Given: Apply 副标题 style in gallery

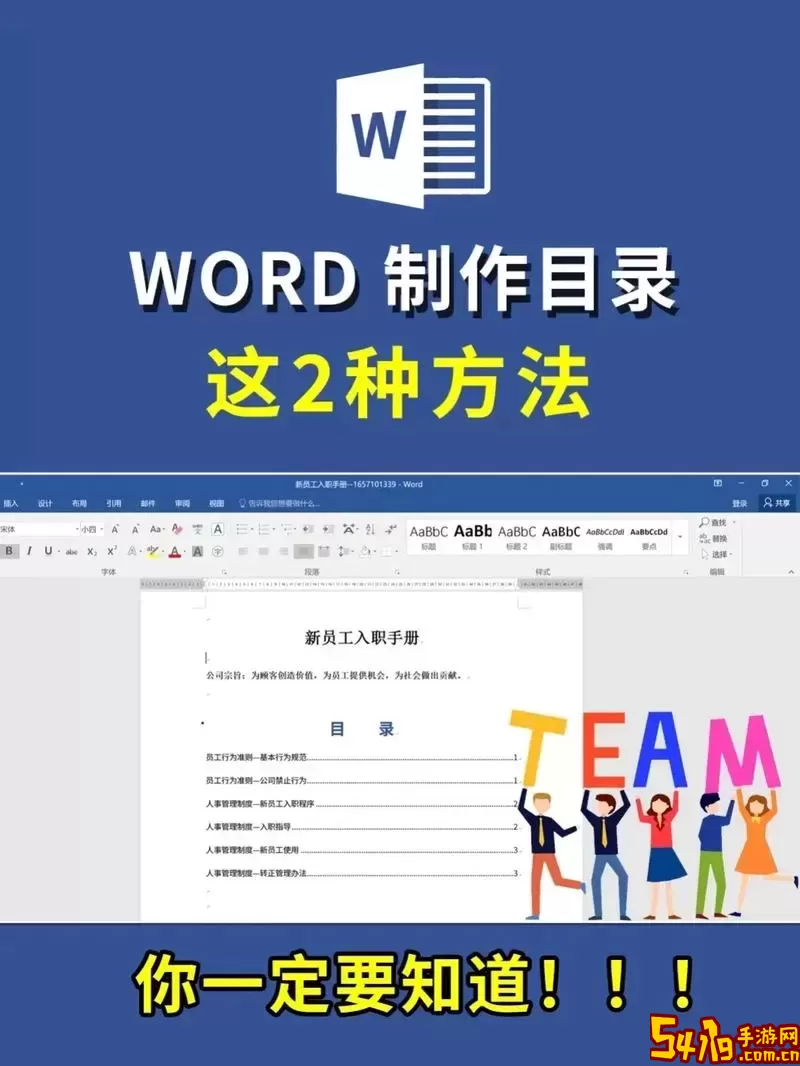Looking at the screenshot, I should click(x=561, y=537).
